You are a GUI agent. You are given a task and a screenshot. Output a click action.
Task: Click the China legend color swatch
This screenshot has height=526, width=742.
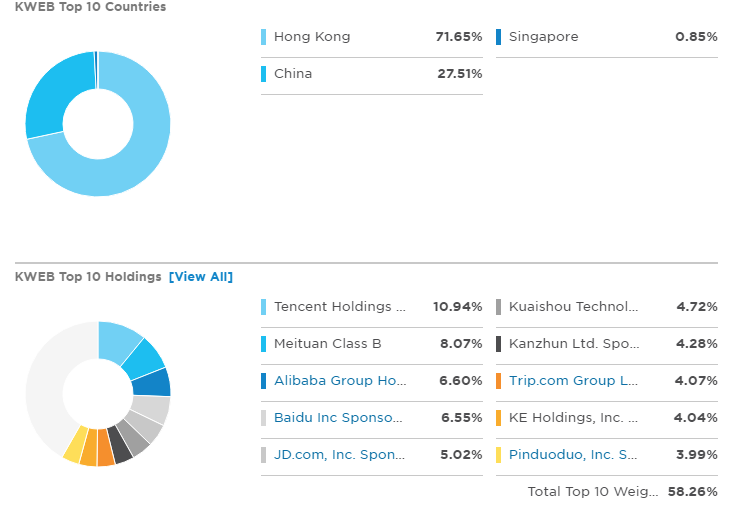tap(264, 74)
